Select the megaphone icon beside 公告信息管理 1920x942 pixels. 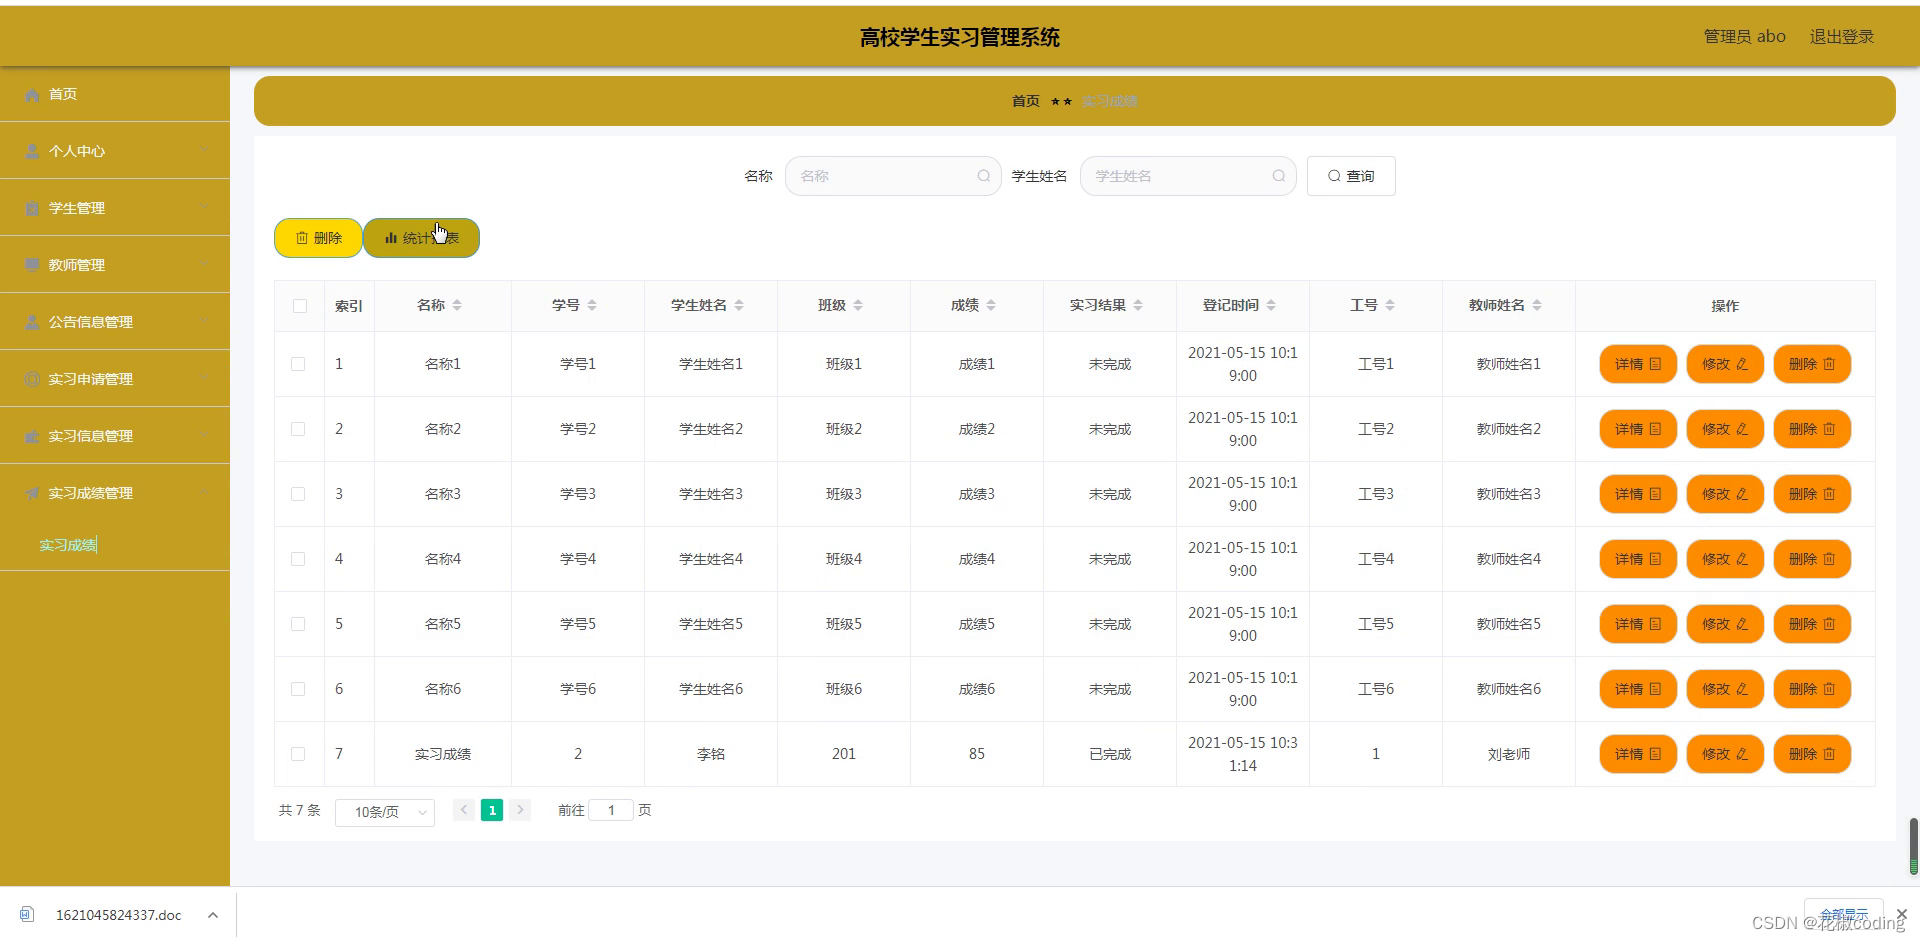coord(31,321)
